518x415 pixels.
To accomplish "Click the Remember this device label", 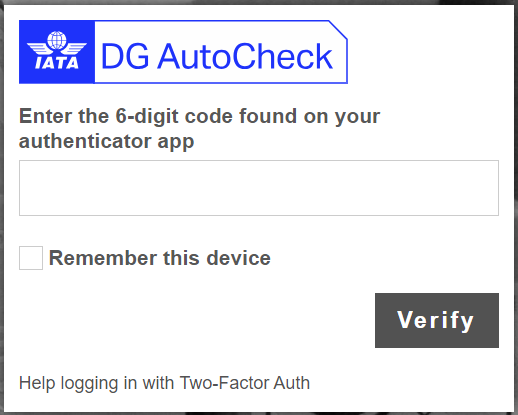I will click(160, 258).
